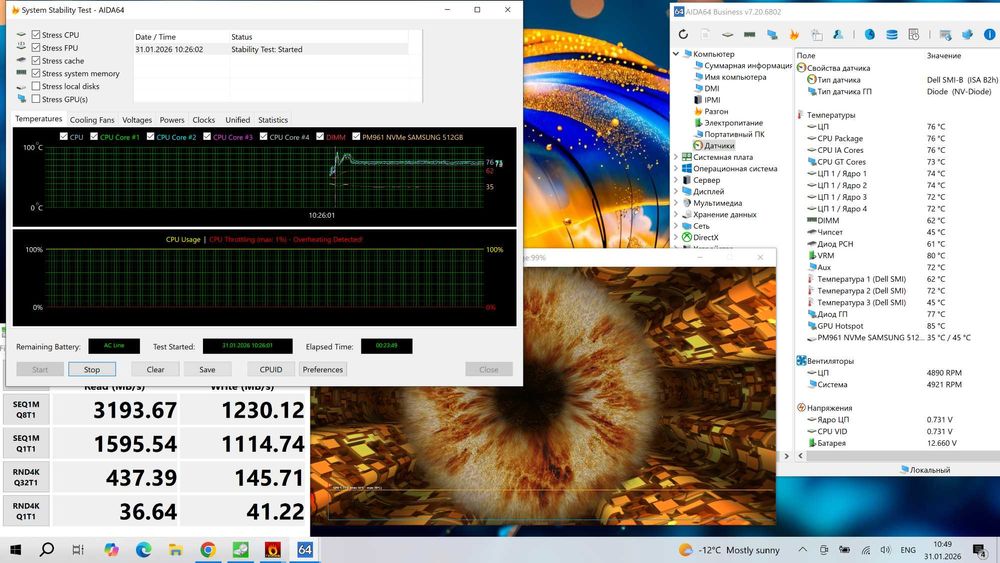Click the user figure icon in AIDA64 toolbar
The width and height of the screenshot is (1000, 563).
pyautogui.click(x=838, y=34)
